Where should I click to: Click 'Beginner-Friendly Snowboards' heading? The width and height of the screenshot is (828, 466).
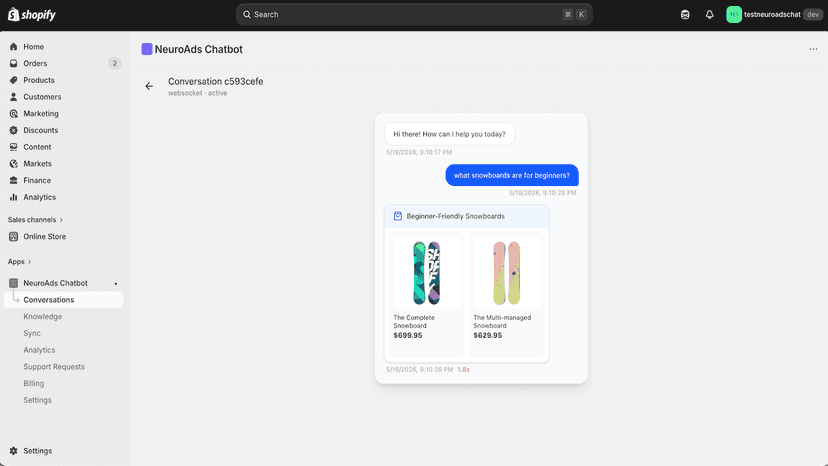point(455,216)
